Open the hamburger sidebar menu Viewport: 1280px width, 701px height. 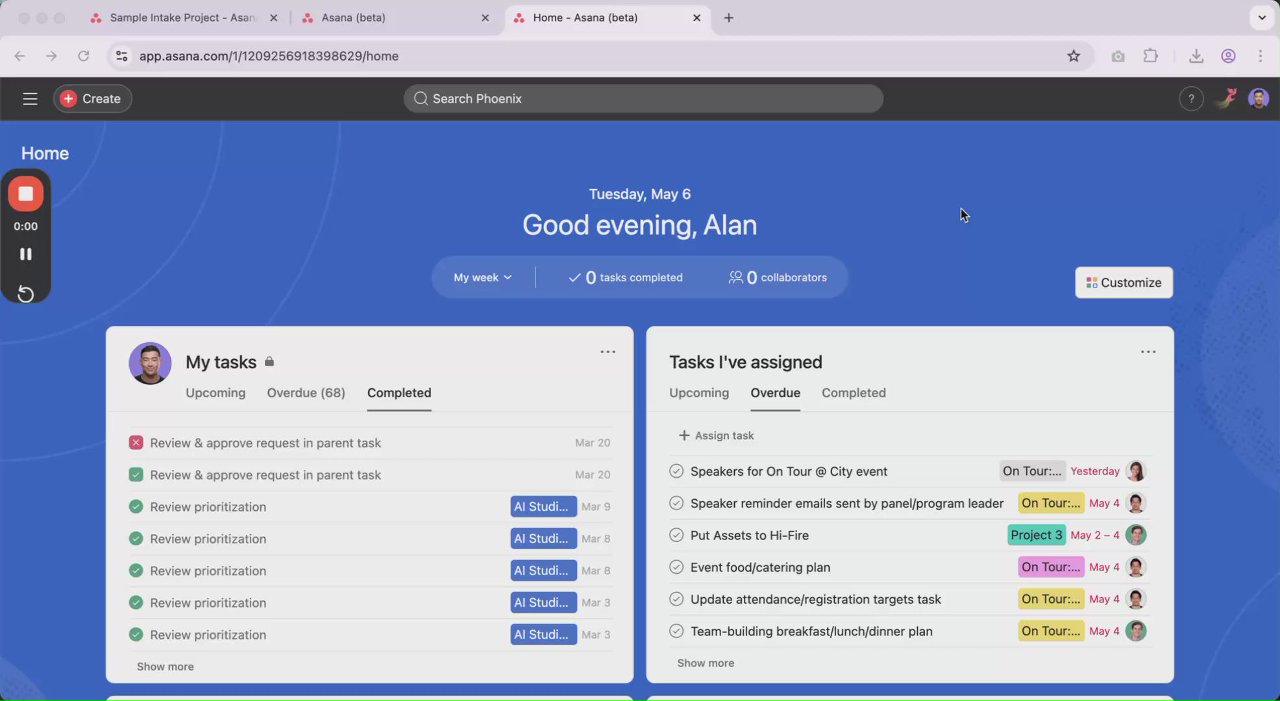click(30, 99)
